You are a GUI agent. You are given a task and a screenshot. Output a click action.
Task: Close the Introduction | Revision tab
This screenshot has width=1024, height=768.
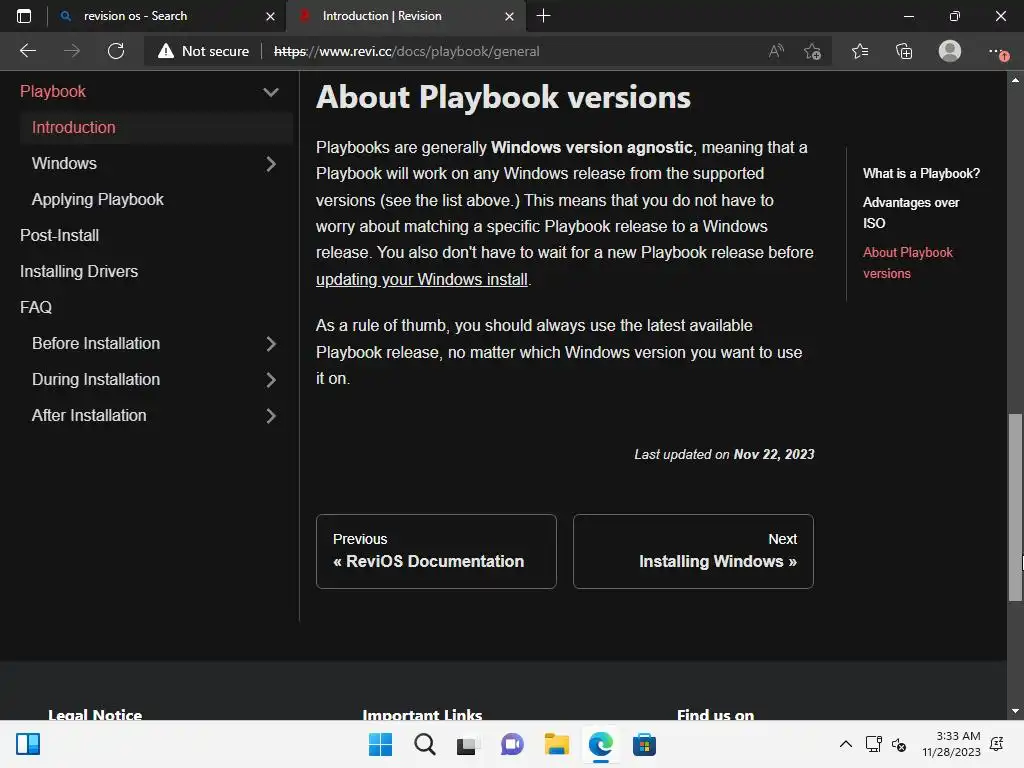[509, 16]
